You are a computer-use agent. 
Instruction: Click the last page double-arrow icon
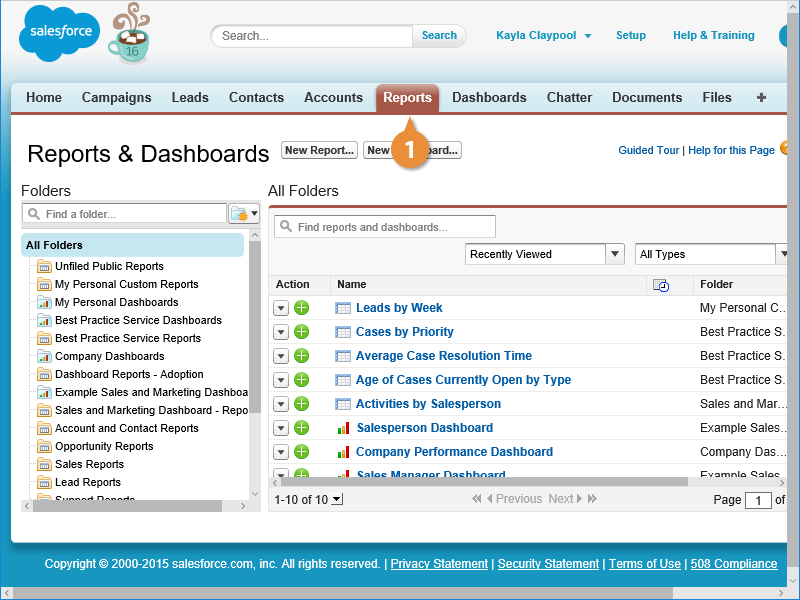click(592, 498)
